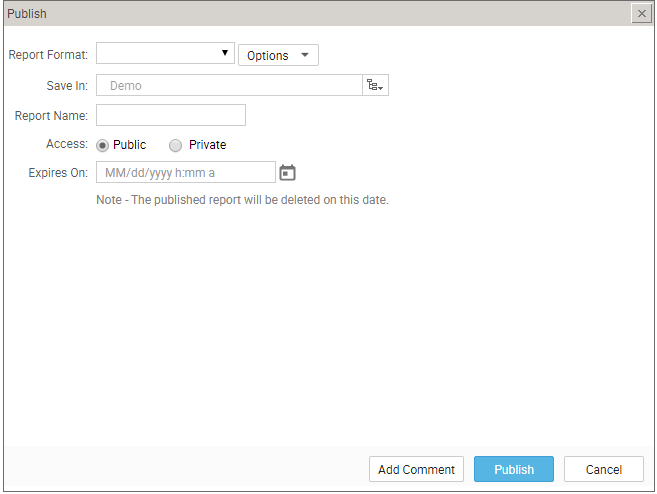Click the Report Format label
This screenshot has height=494, width=657.
click(x=48, y=55)
